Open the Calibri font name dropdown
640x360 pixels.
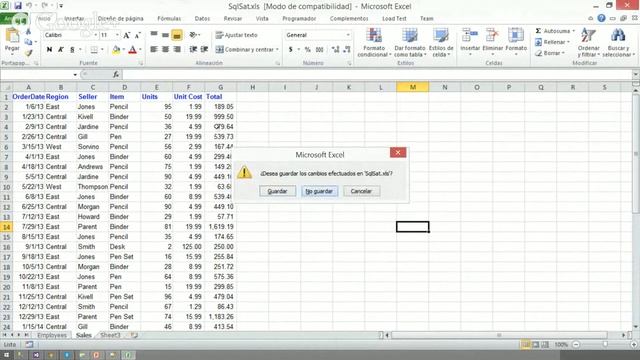tap(96, 35)
